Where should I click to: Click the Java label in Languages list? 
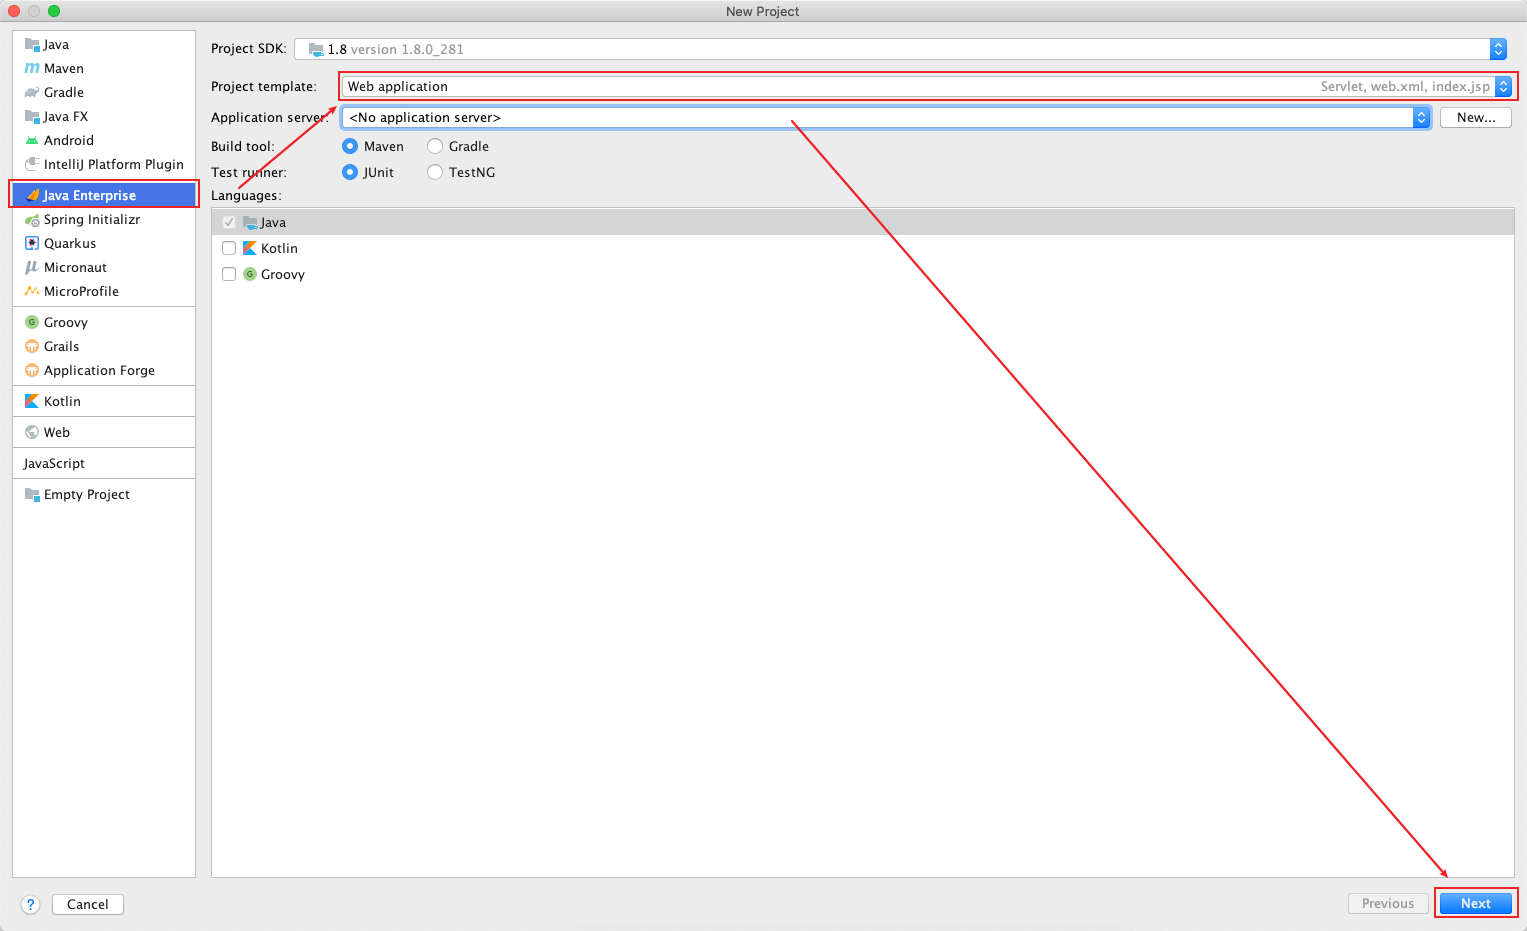(273, 222)
